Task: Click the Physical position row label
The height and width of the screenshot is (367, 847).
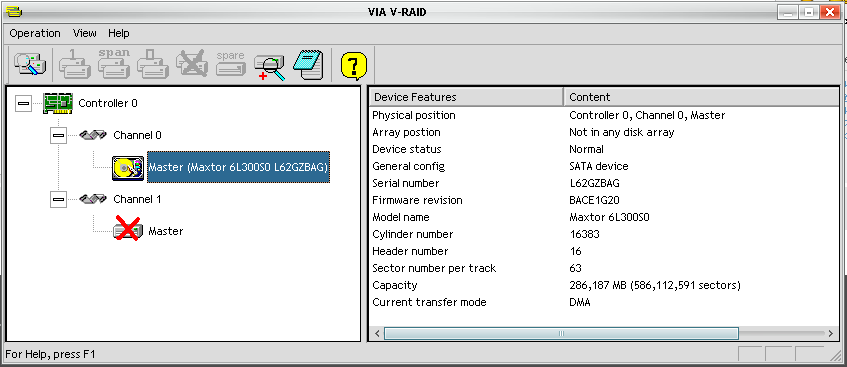Action: point(414,116)
